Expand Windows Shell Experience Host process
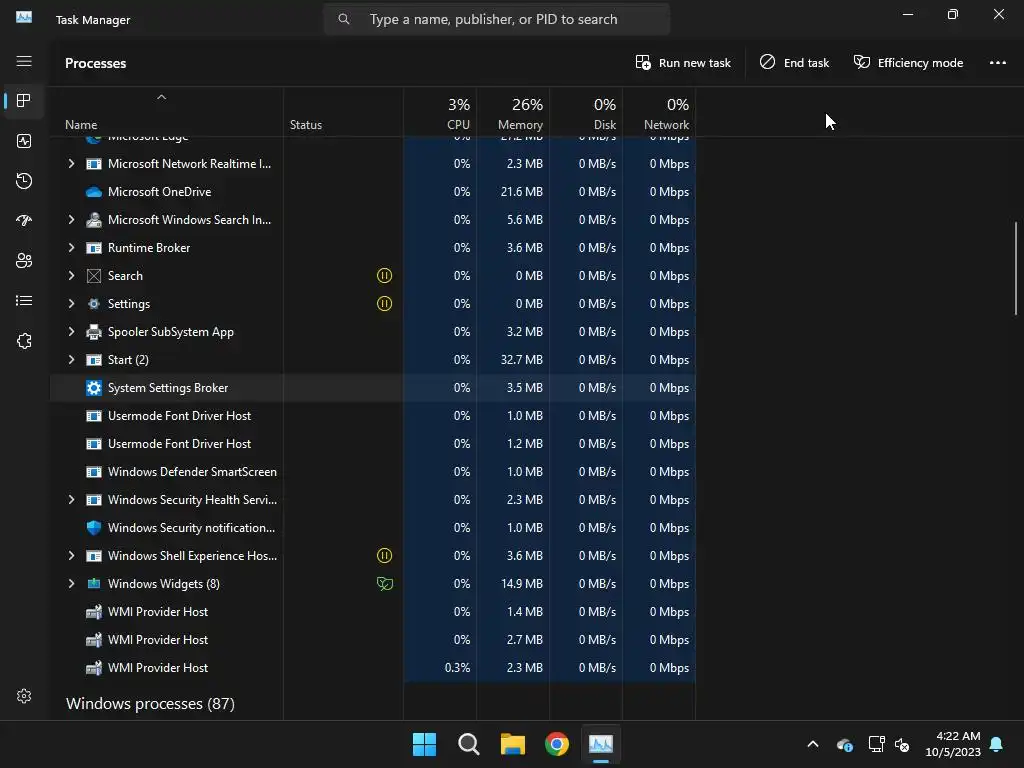 coord(71,556)
